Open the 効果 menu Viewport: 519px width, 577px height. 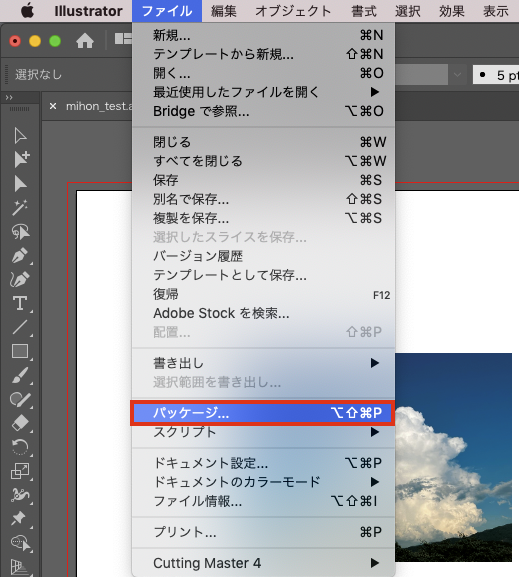point(452,11)
